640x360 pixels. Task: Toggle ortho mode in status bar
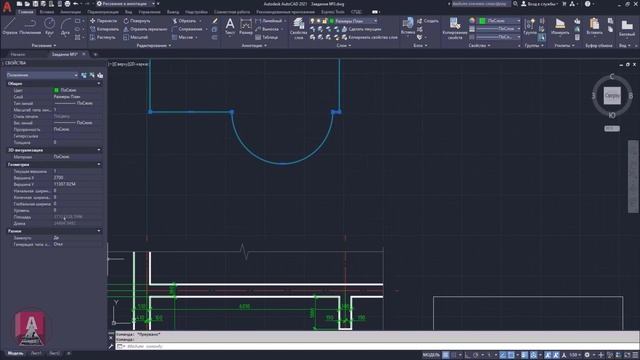tap(468, 355)
